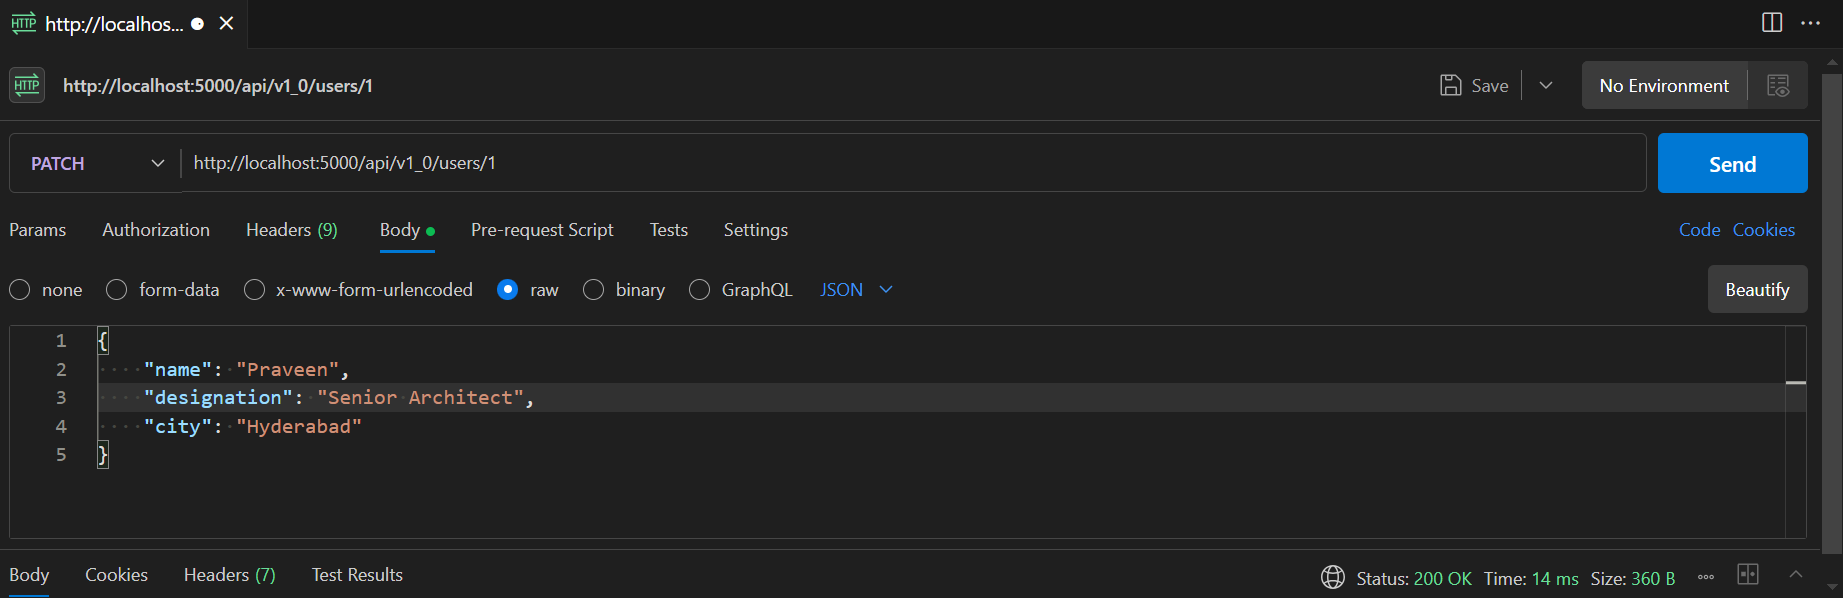The height and width of the screenshot is (598, 1843).
Task: Open the Code snippet link
Action: (x=1699, y=230)
